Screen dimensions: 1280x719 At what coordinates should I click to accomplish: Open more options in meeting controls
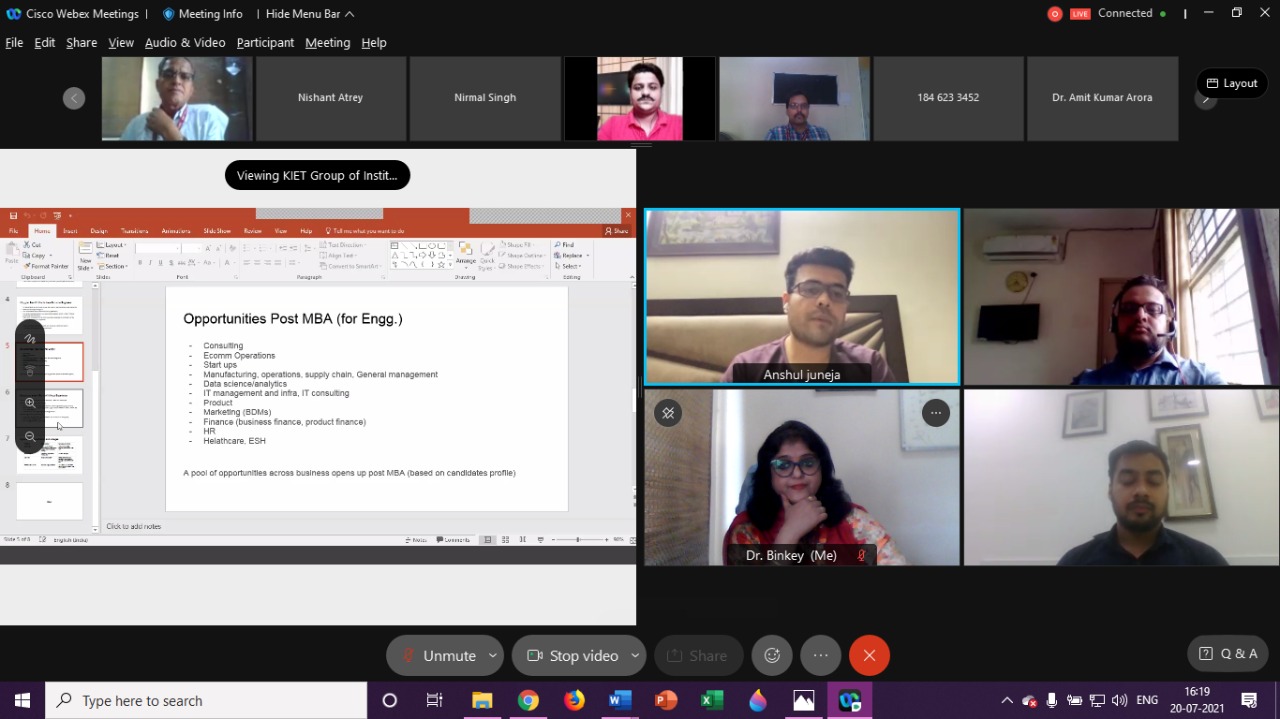pyautogui.click(x=821, y=655)
